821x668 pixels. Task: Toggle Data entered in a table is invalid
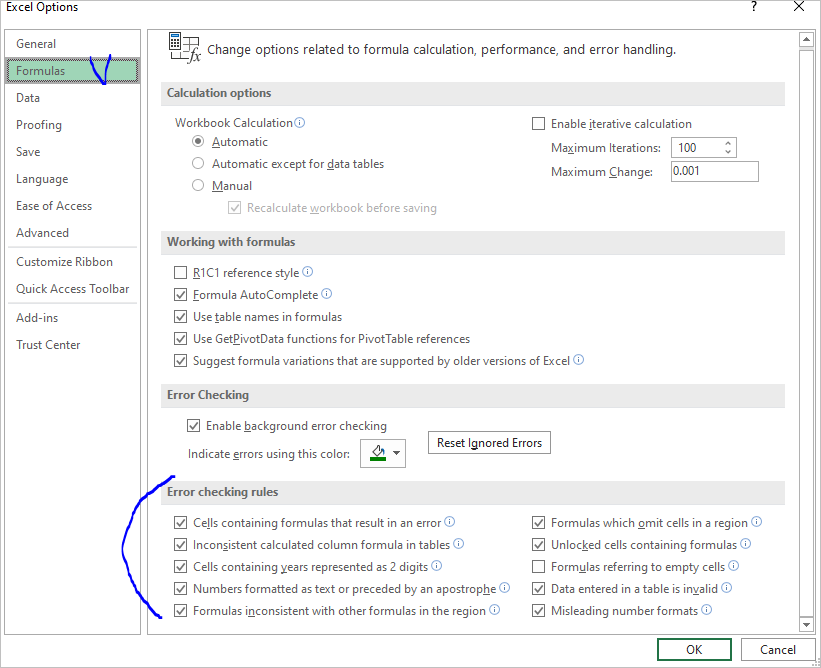(538, 588)
